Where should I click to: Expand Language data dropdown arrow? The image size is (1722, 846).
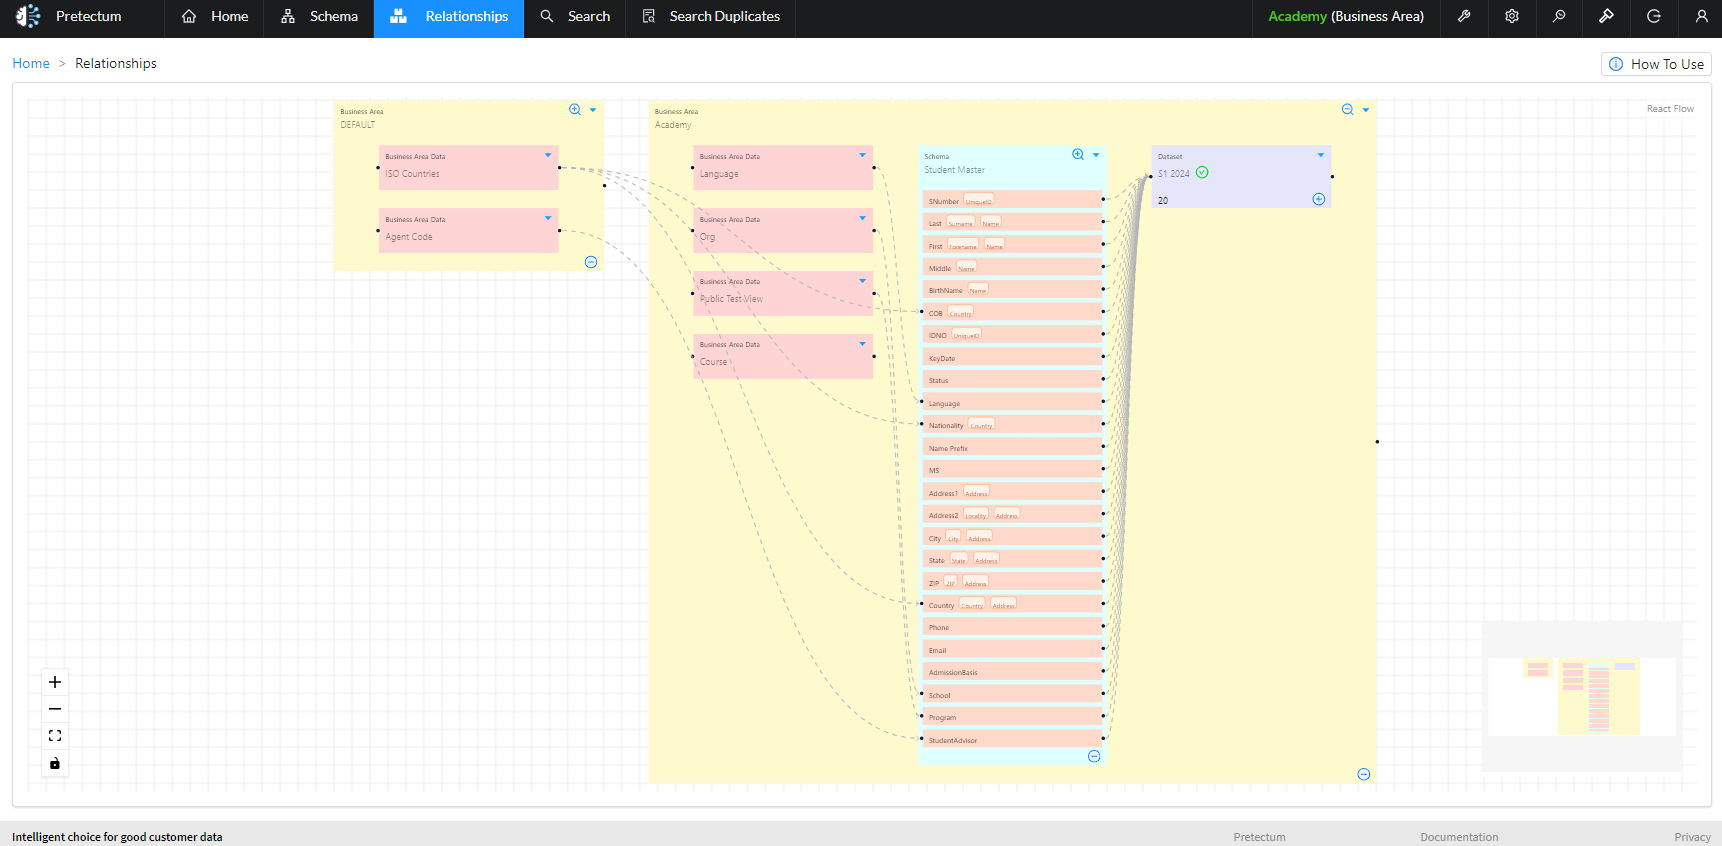pyautogui.click(x=863, y=155)
